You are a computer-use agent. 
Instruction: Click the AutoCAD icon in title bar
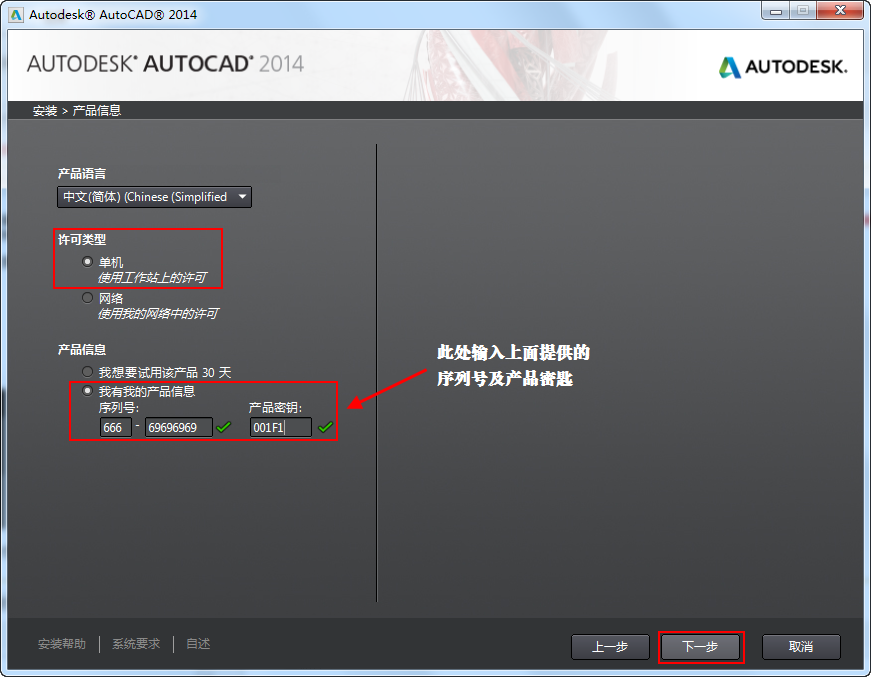12,11
